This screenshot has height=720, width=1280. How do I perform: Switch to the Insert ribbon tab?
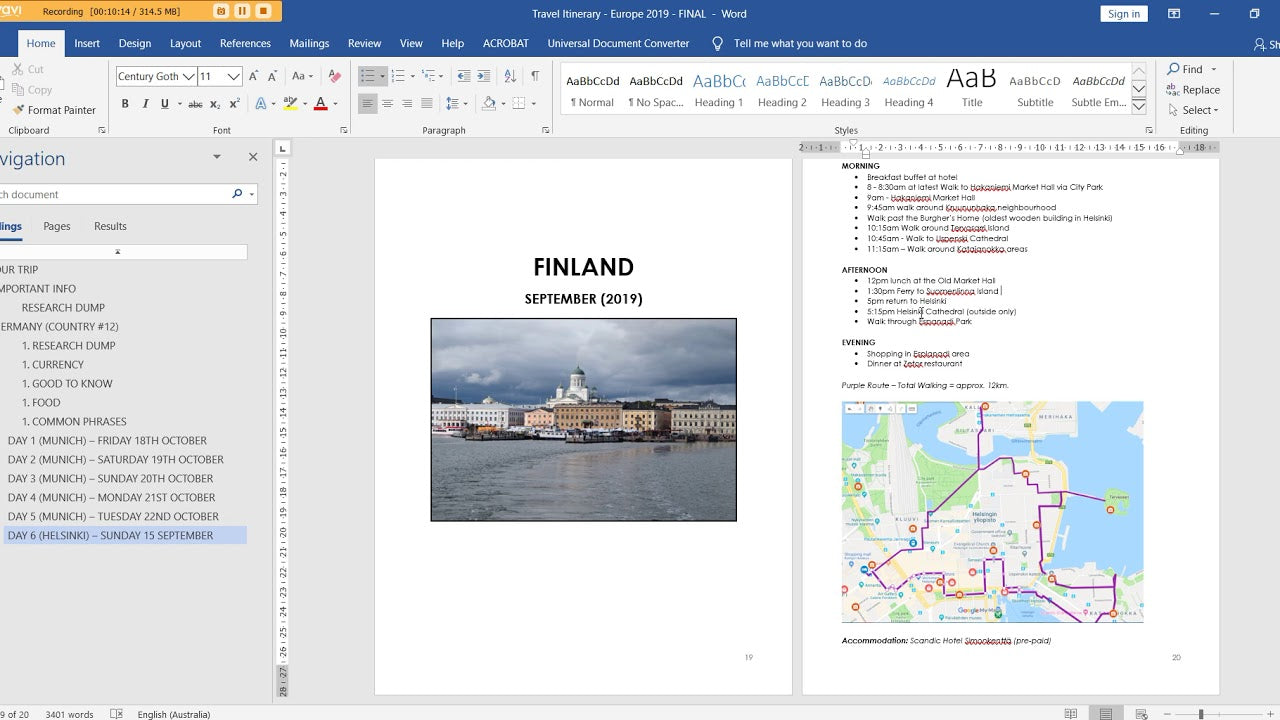[87, 43]
